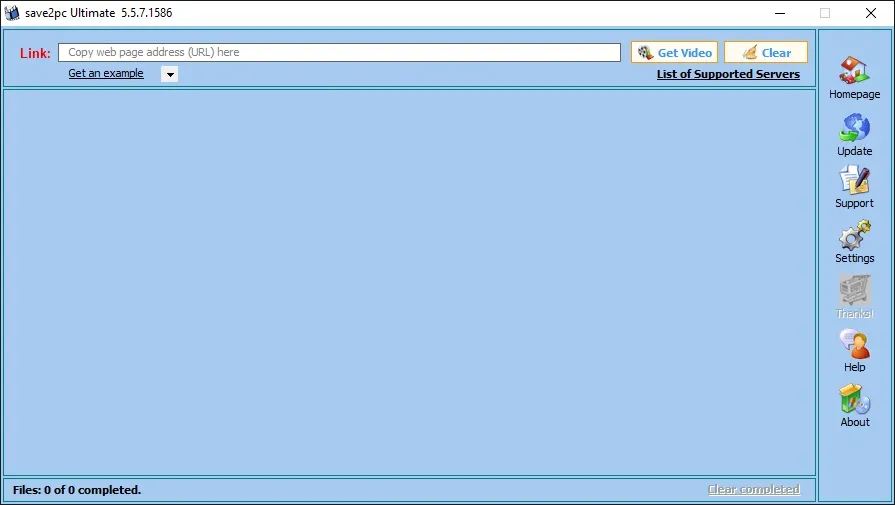Click the Get an example link
This screenshot has height=505, width=895.
click(106, 73)
